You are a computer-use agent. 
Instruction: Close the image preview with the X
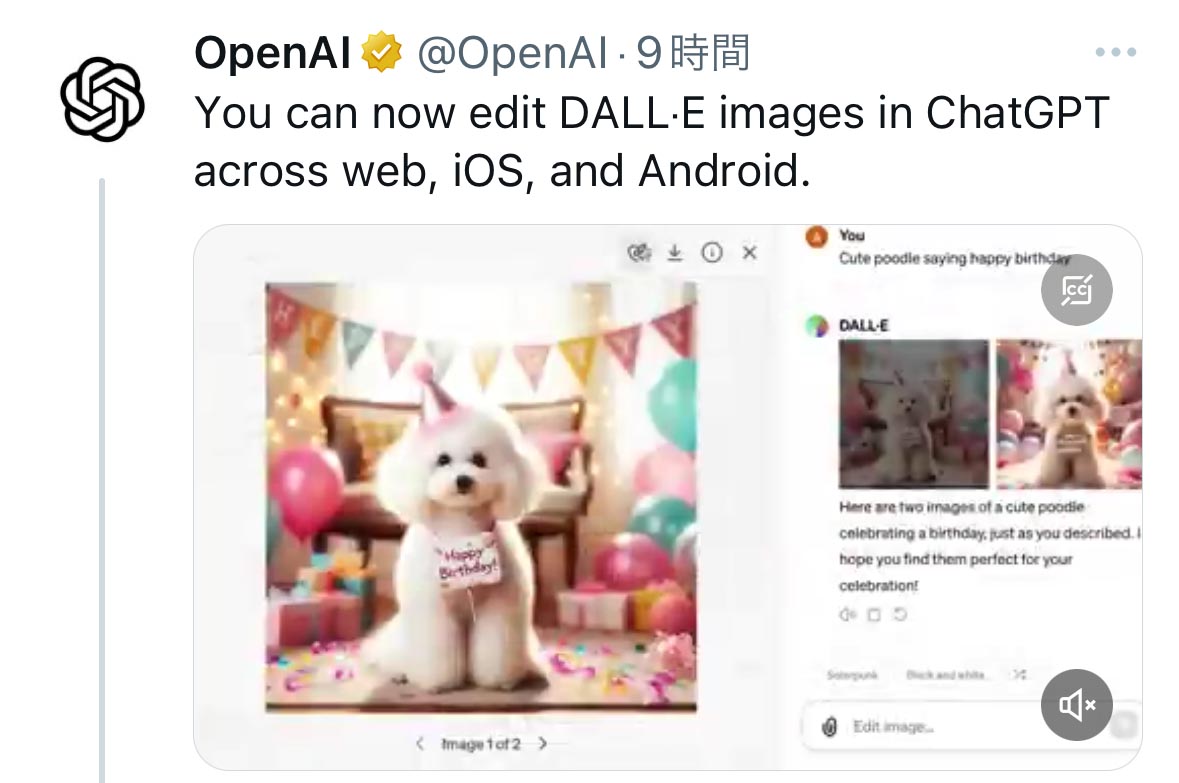point(750,253)
